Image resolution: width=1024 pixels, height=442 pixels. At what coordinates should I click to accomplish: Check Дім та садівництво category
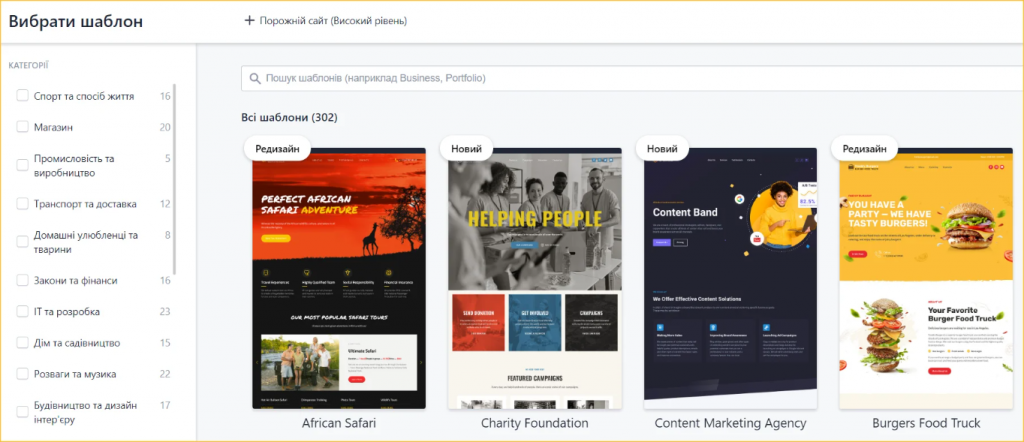(x=23, y=343)
